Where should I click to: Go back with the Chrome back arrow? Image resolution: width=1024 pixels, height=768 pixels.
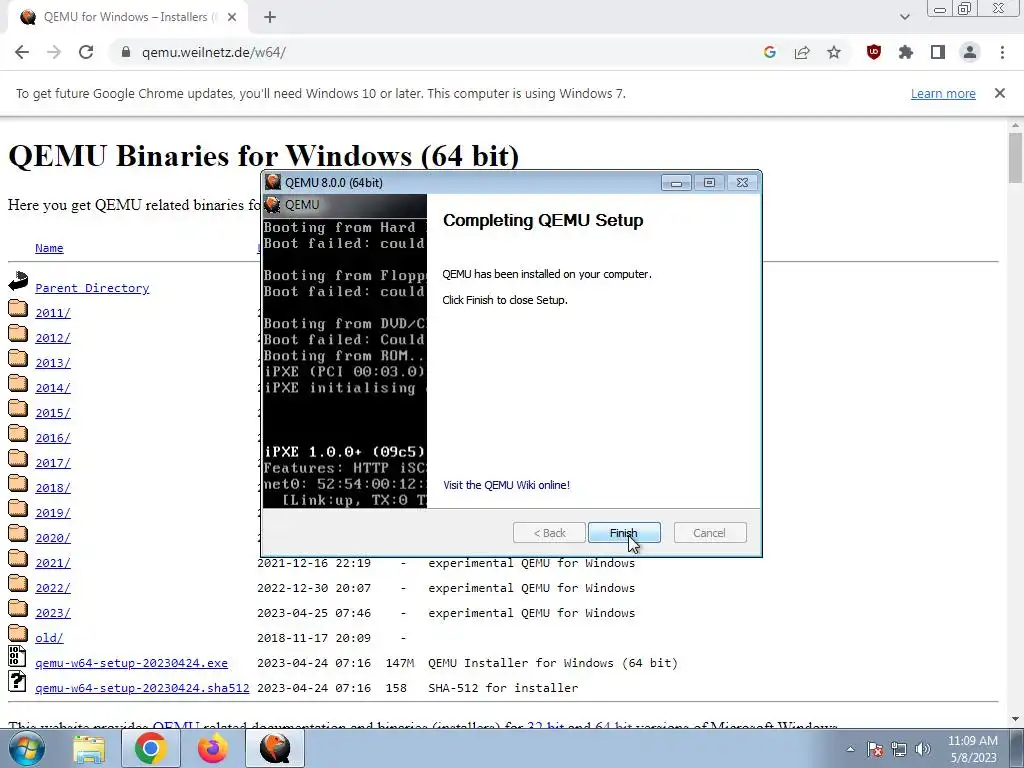[22, 52]
